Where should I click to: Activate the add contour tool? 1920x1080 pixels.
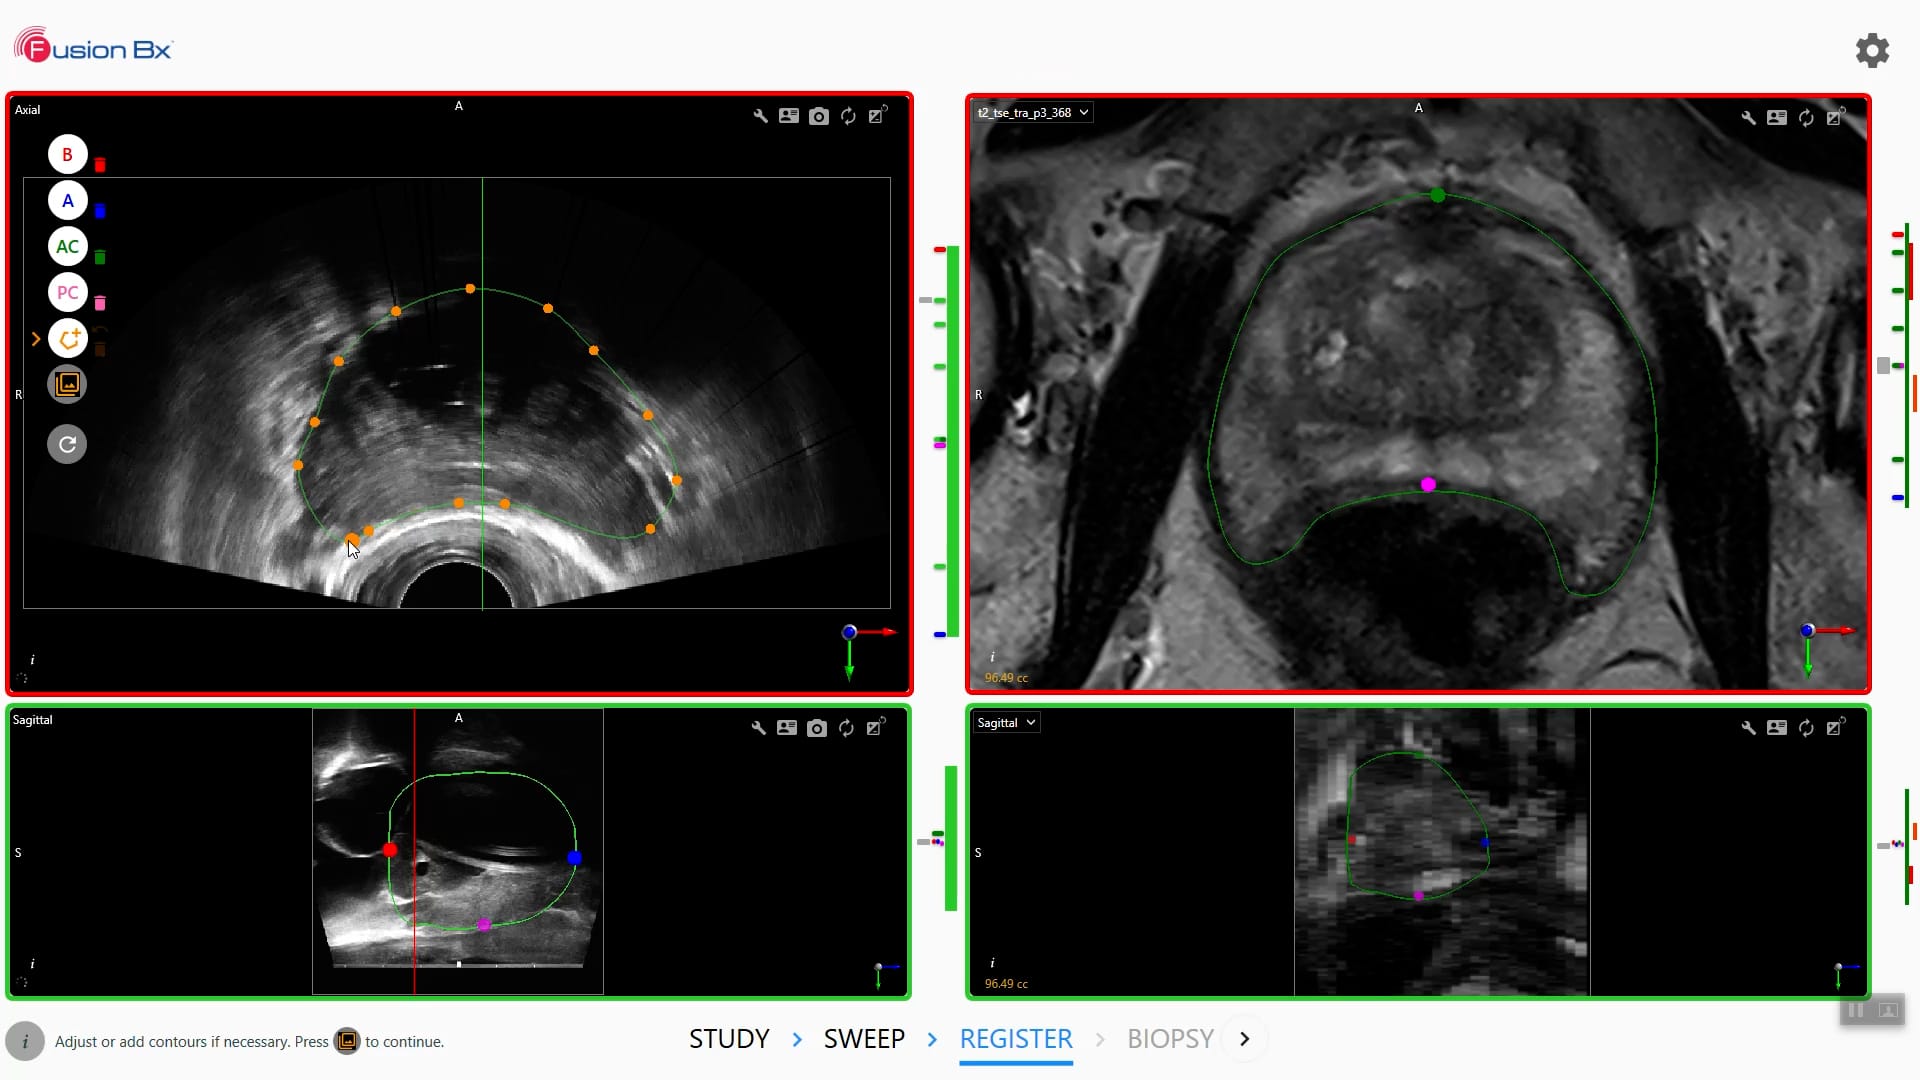tap(67, 339)
